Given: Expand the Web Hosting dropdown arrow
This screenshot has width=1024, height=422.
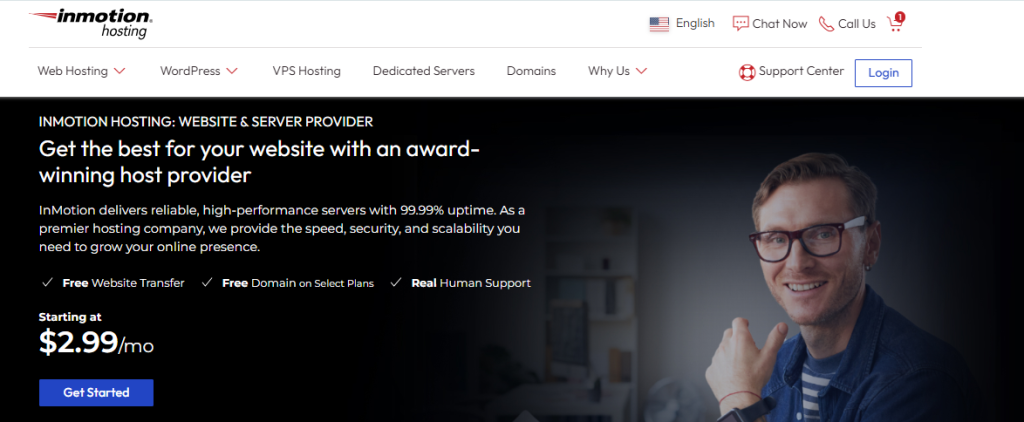Looking at the screenshot, I should (x=120, y=71).
